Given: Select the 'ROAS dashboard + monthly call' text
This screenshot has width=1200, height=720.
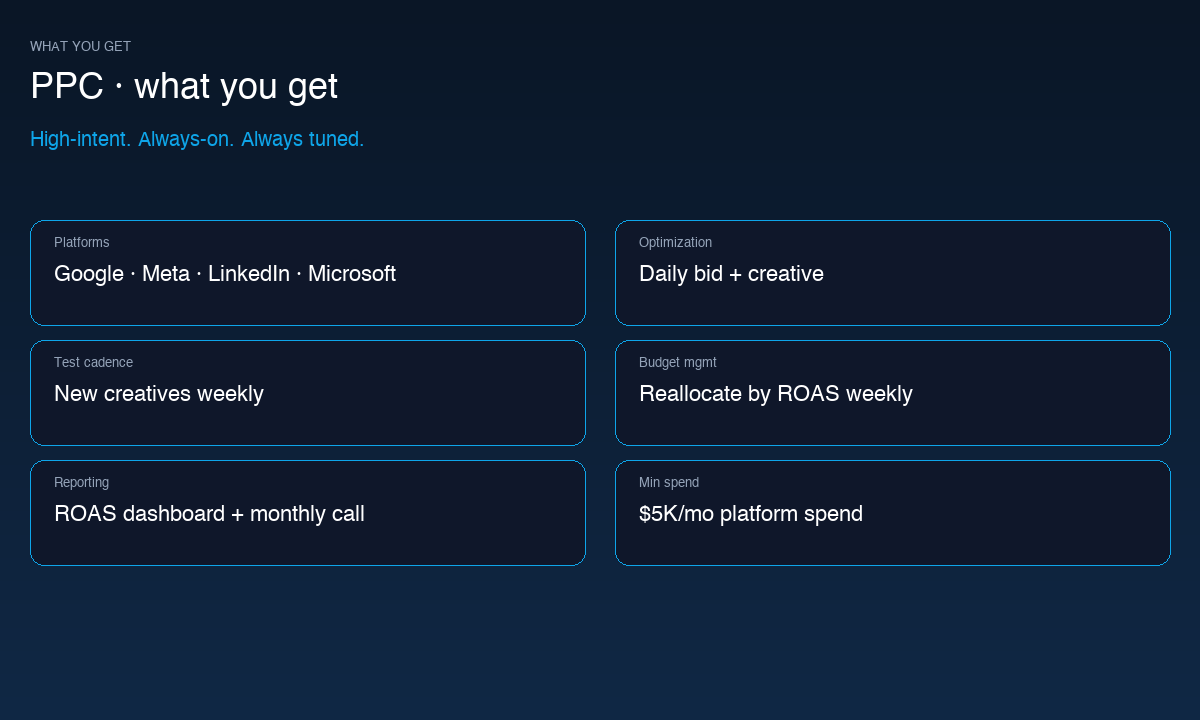Looking at the screenshot, I should pyautogui.click(x=209, y=514).
